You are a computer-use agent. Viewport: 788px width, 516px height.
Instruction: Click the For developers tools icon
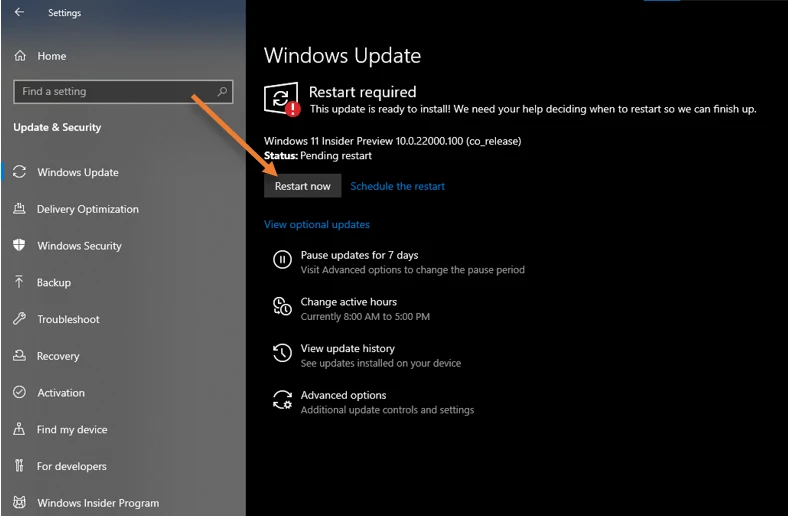click(19, 466)
